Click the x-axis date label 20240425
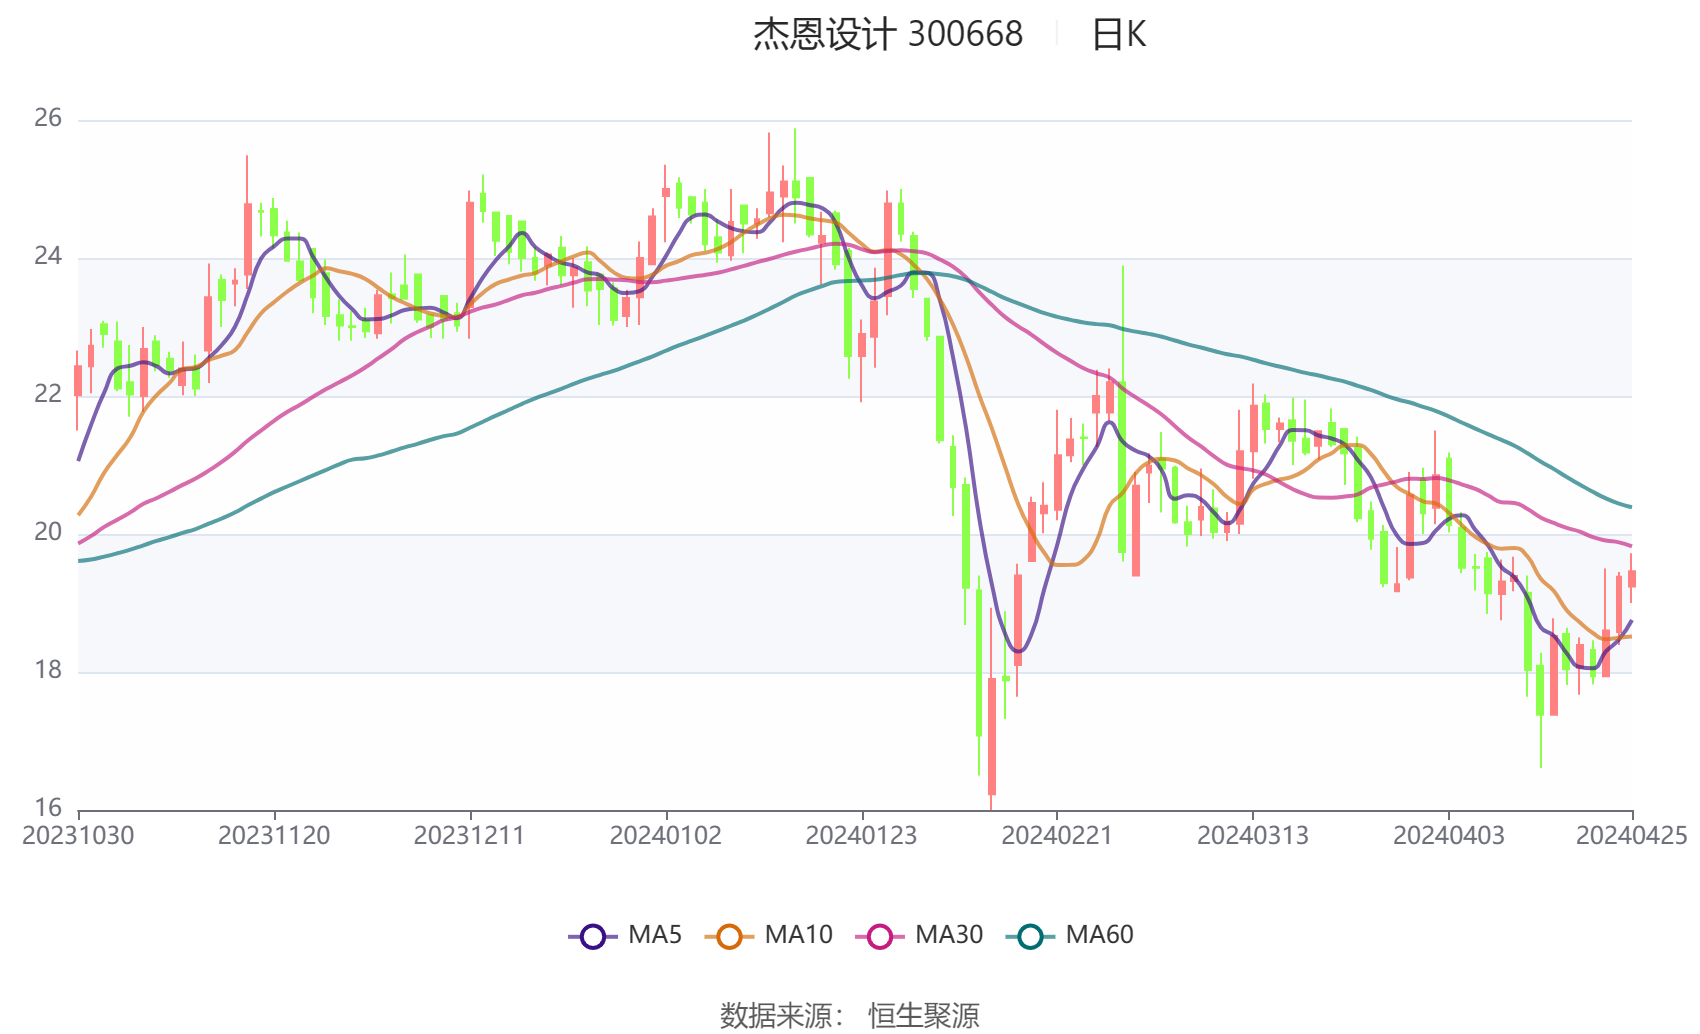 click(1632, 835)
